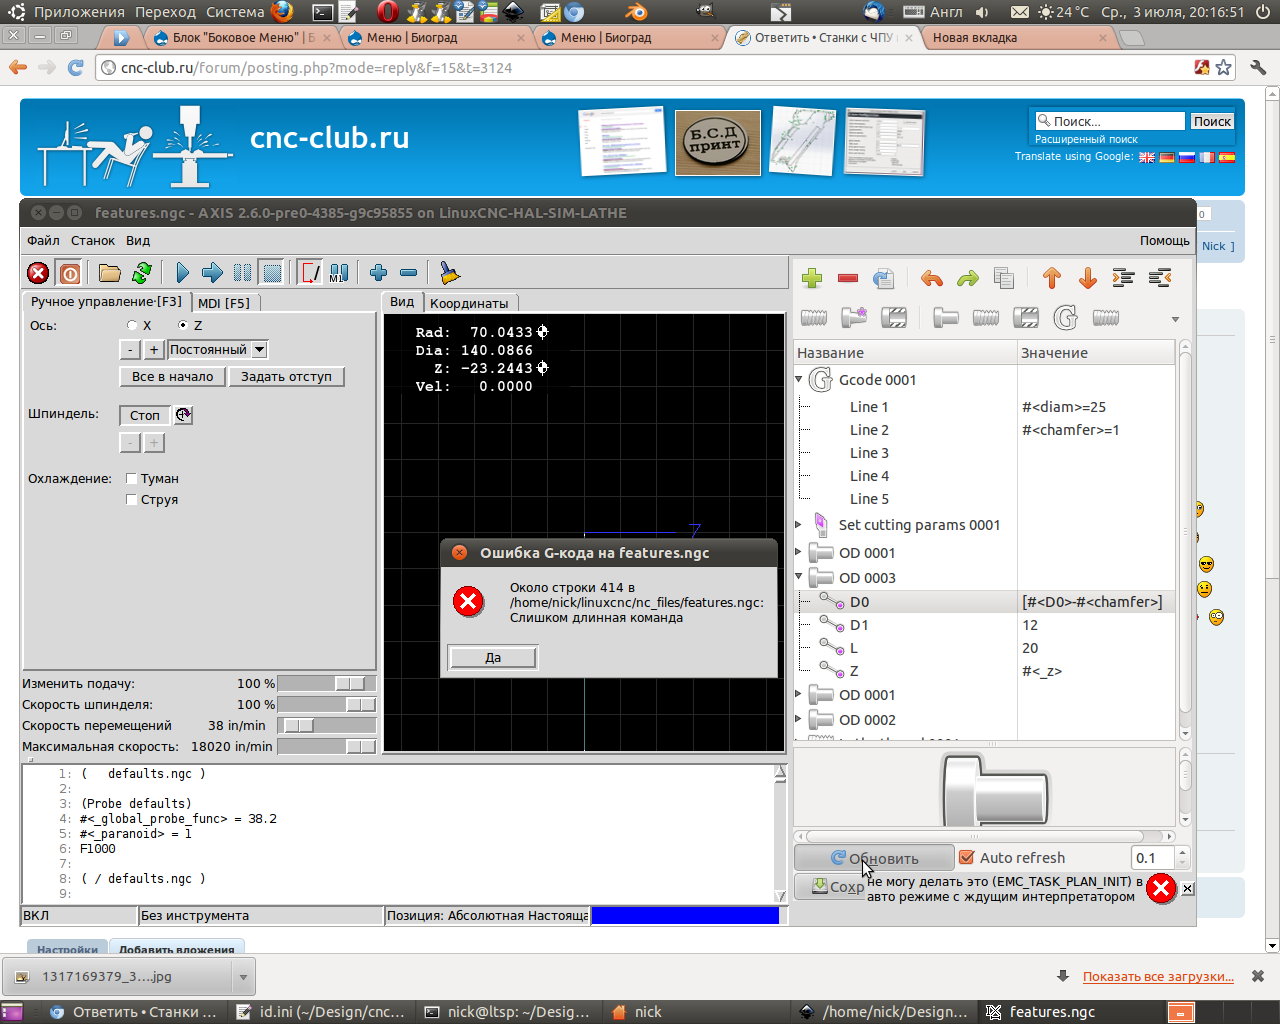Click the reload document icon in features toolbar
The image size is (1280, 1024).
pyautogui.click(x=883, y=278)
